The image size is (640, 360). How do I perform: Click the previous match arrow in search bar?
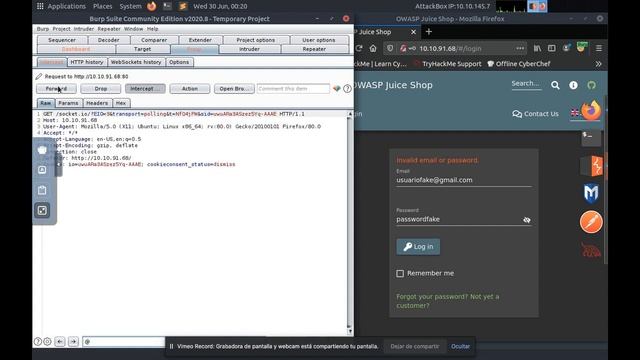[60, 342]
